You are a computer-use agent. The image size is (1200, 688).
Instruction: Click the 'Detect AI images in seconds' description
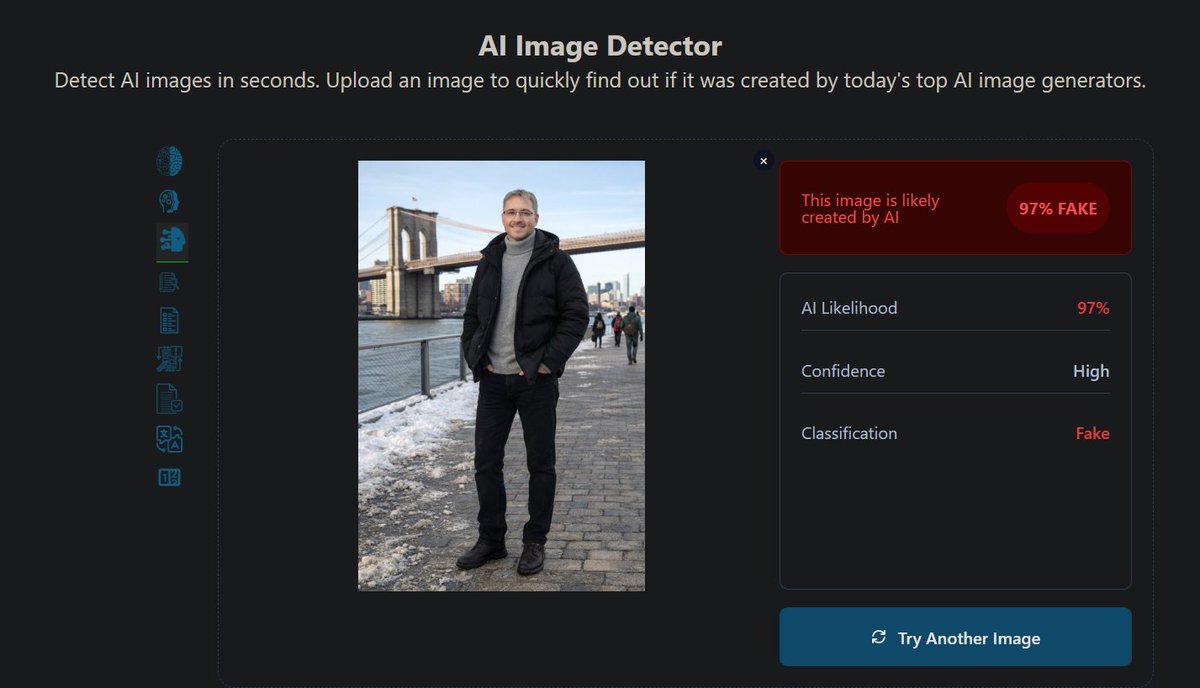coord(600,81)
